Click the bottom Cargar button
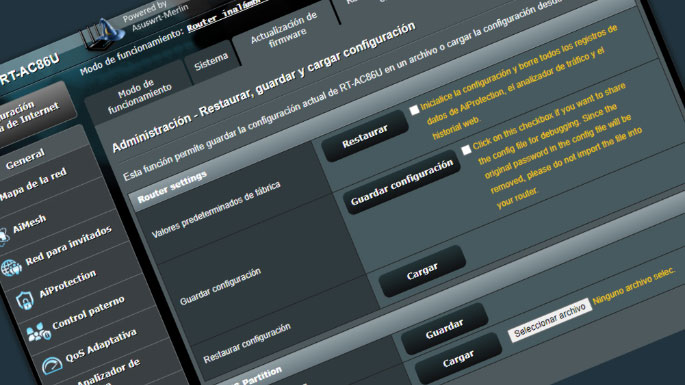 tap(458, 359)
